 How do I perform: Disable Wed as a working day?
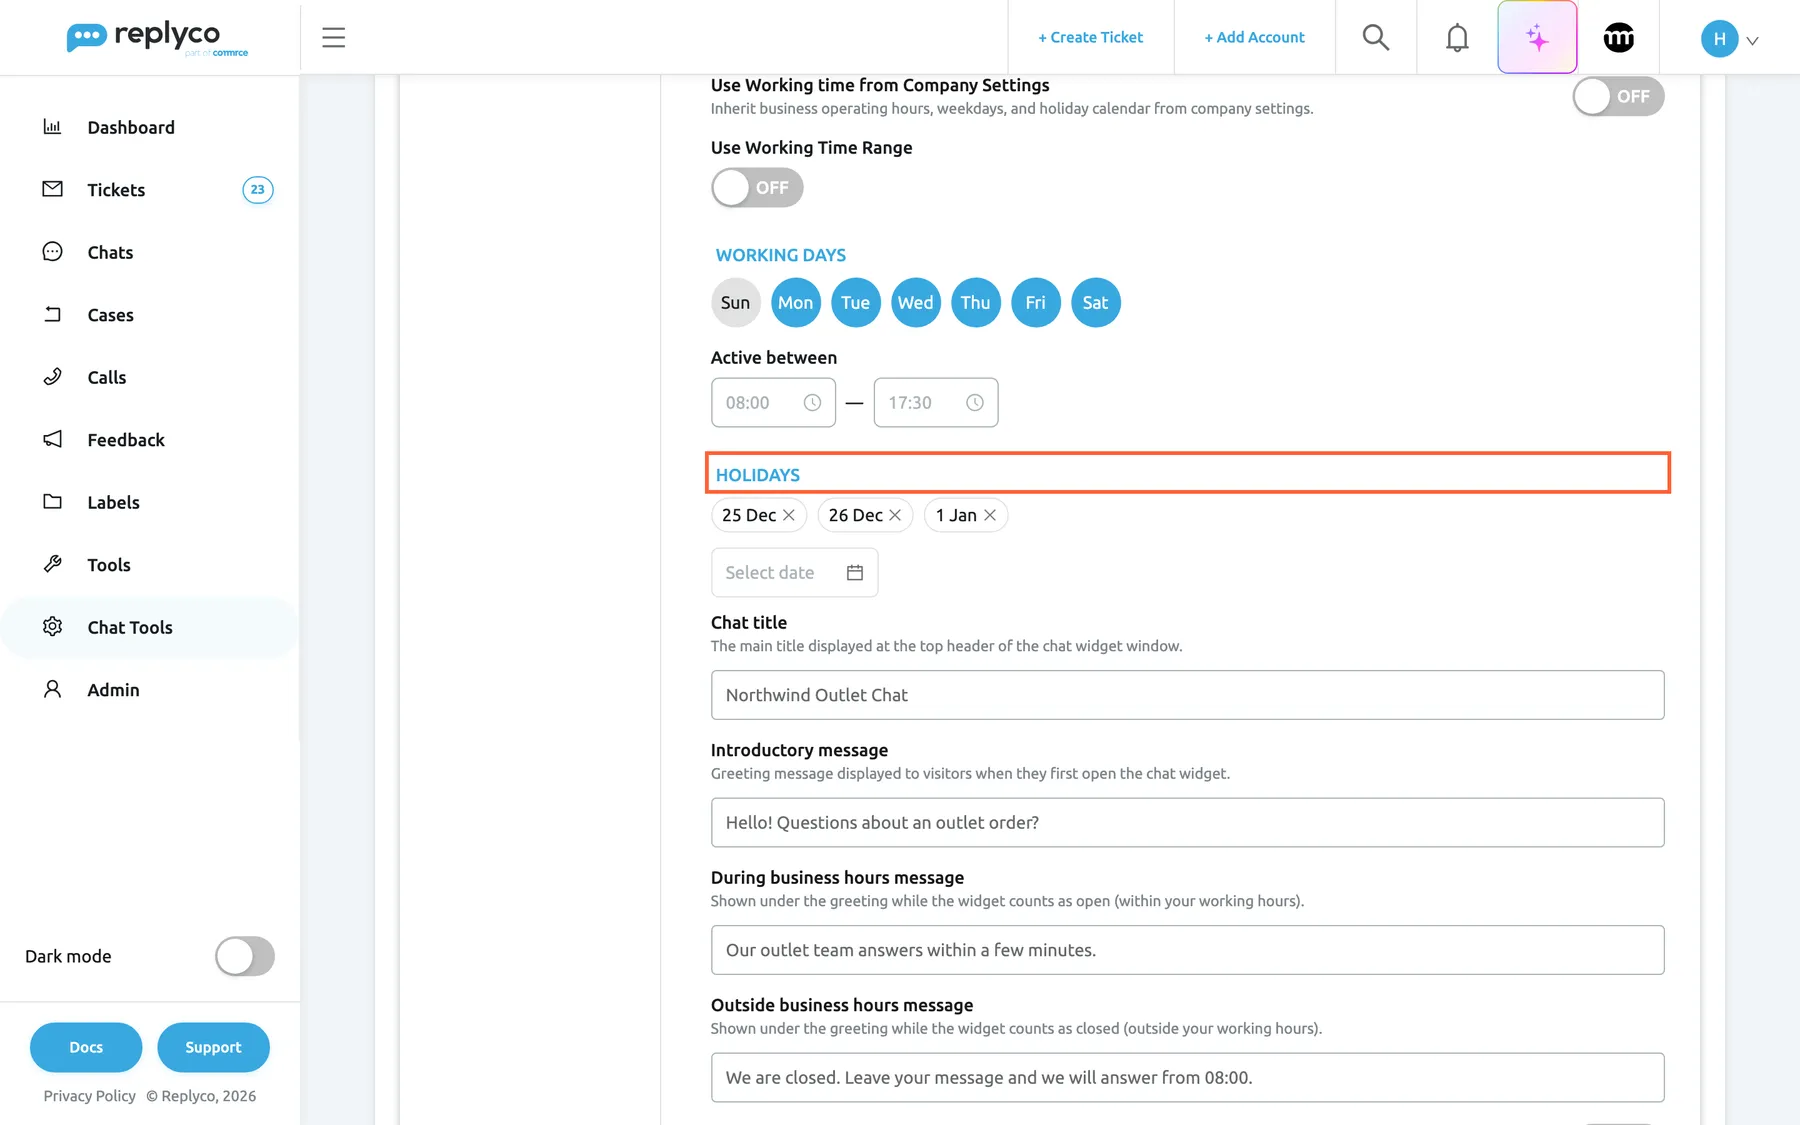pos(916,303)
